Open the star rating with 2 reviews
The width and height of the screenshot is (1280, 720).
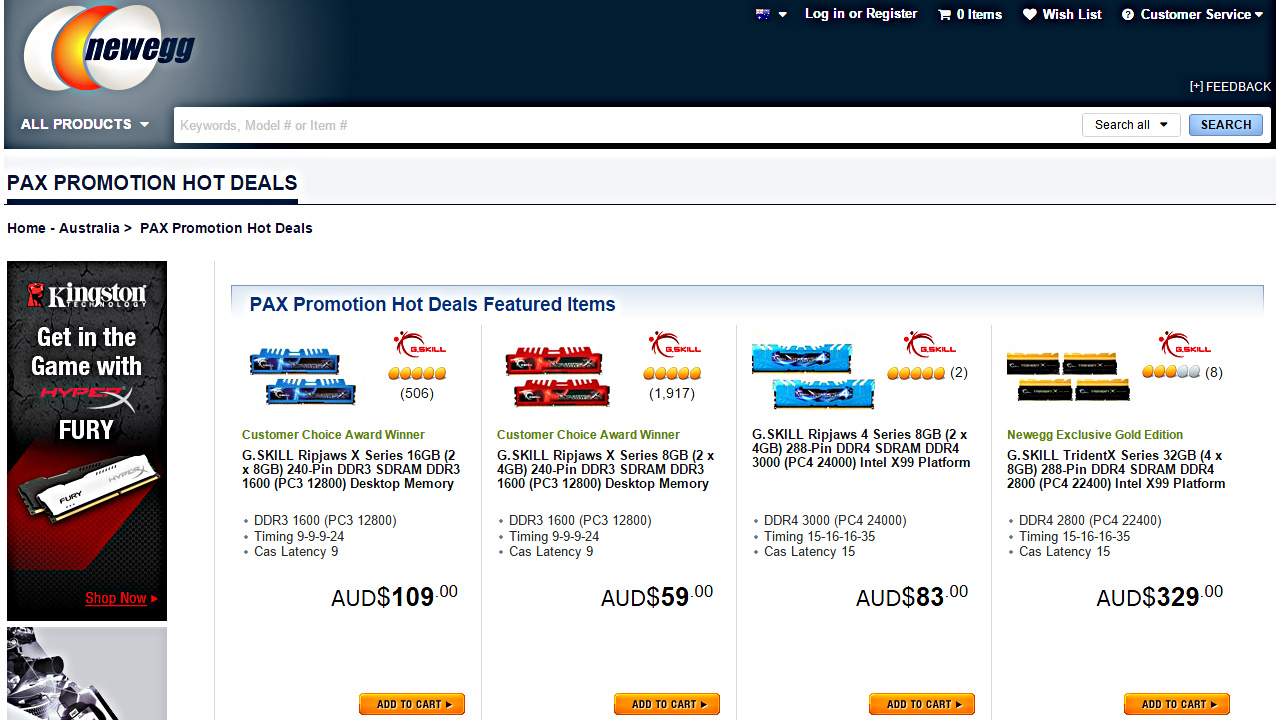tap(916, 373)
